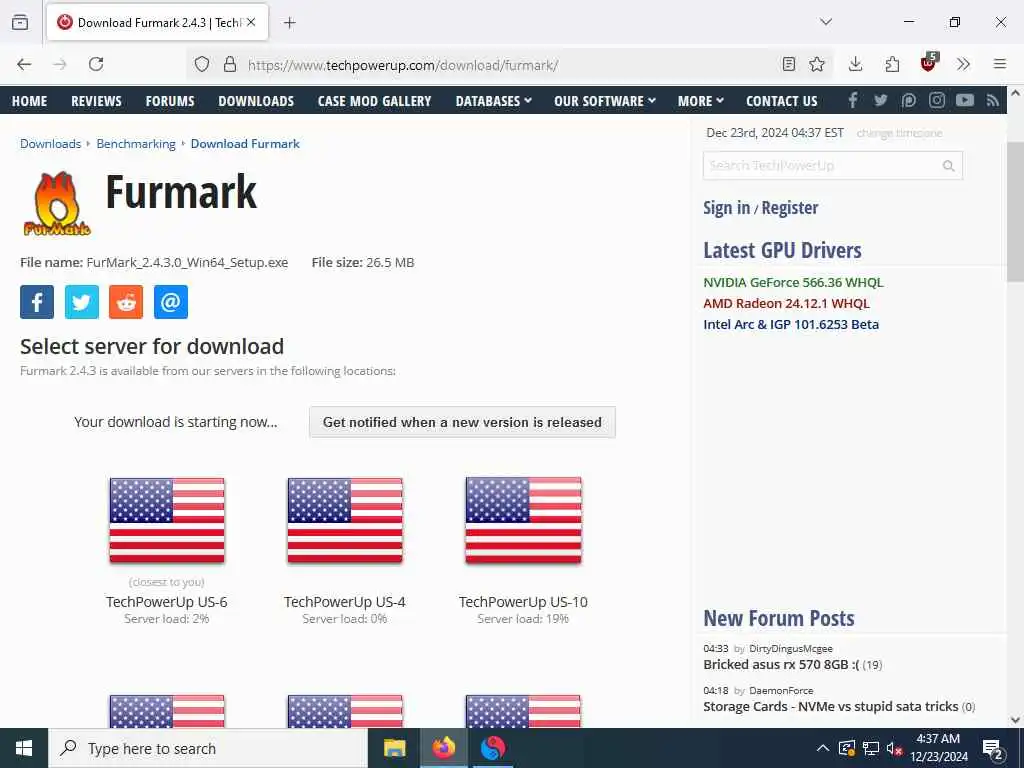Screen dimensions: 1024x768
Task: Open Patreon icon in navbar
Action: (x=908, y=100)
